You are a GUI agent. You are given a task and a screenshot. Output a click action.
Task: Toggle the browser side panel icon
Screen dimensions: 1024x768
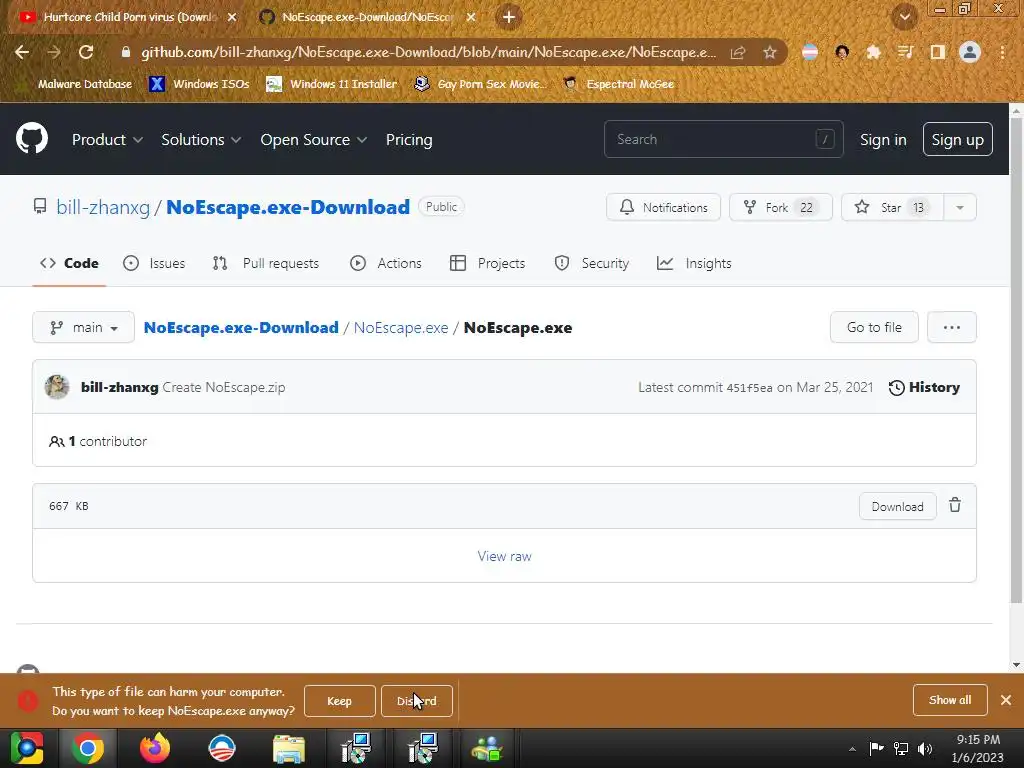(x=938, y=52)
